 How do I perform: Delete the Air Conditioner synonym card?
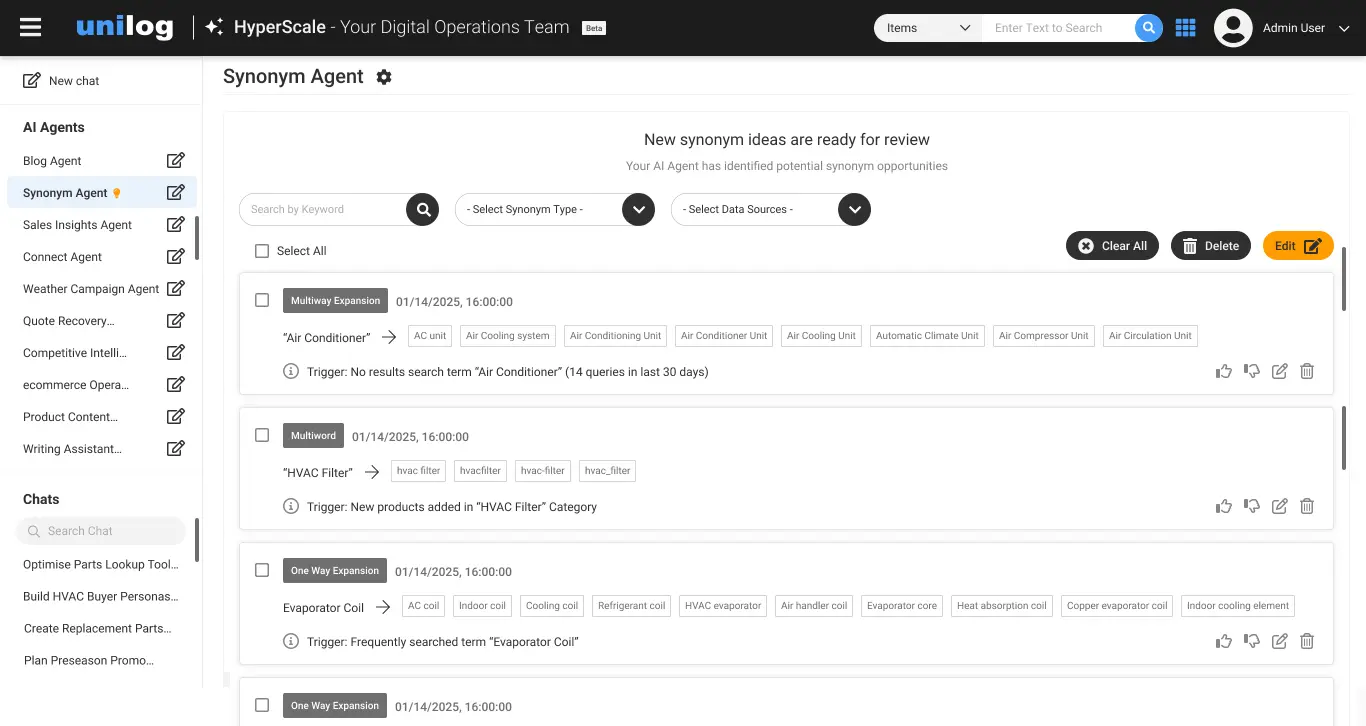pos(1307,371)
